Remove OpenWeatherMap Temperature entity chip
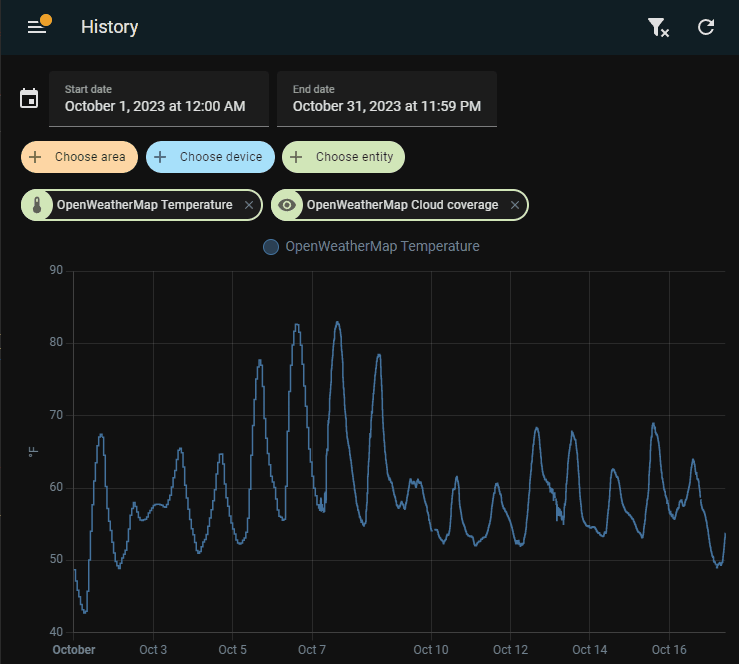The width and height of the screenshot is (739, 664). point(249,205)
